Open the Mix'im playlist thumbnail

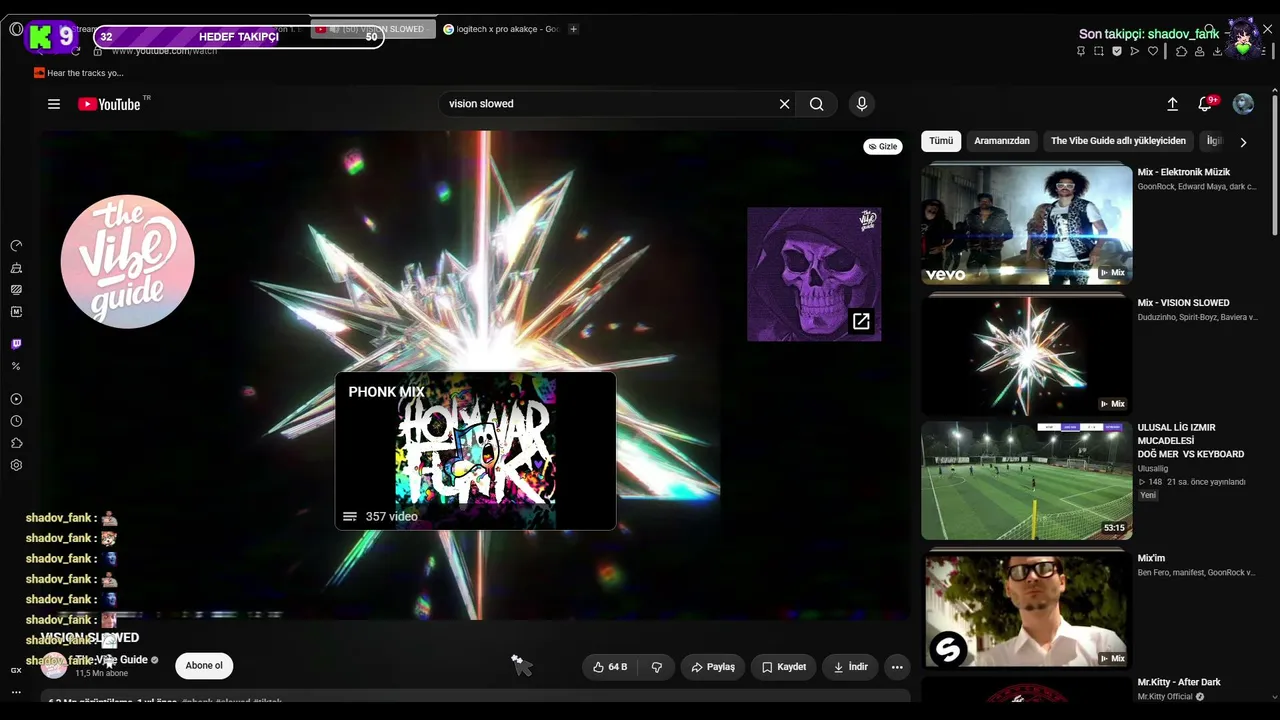point(1027,610)
